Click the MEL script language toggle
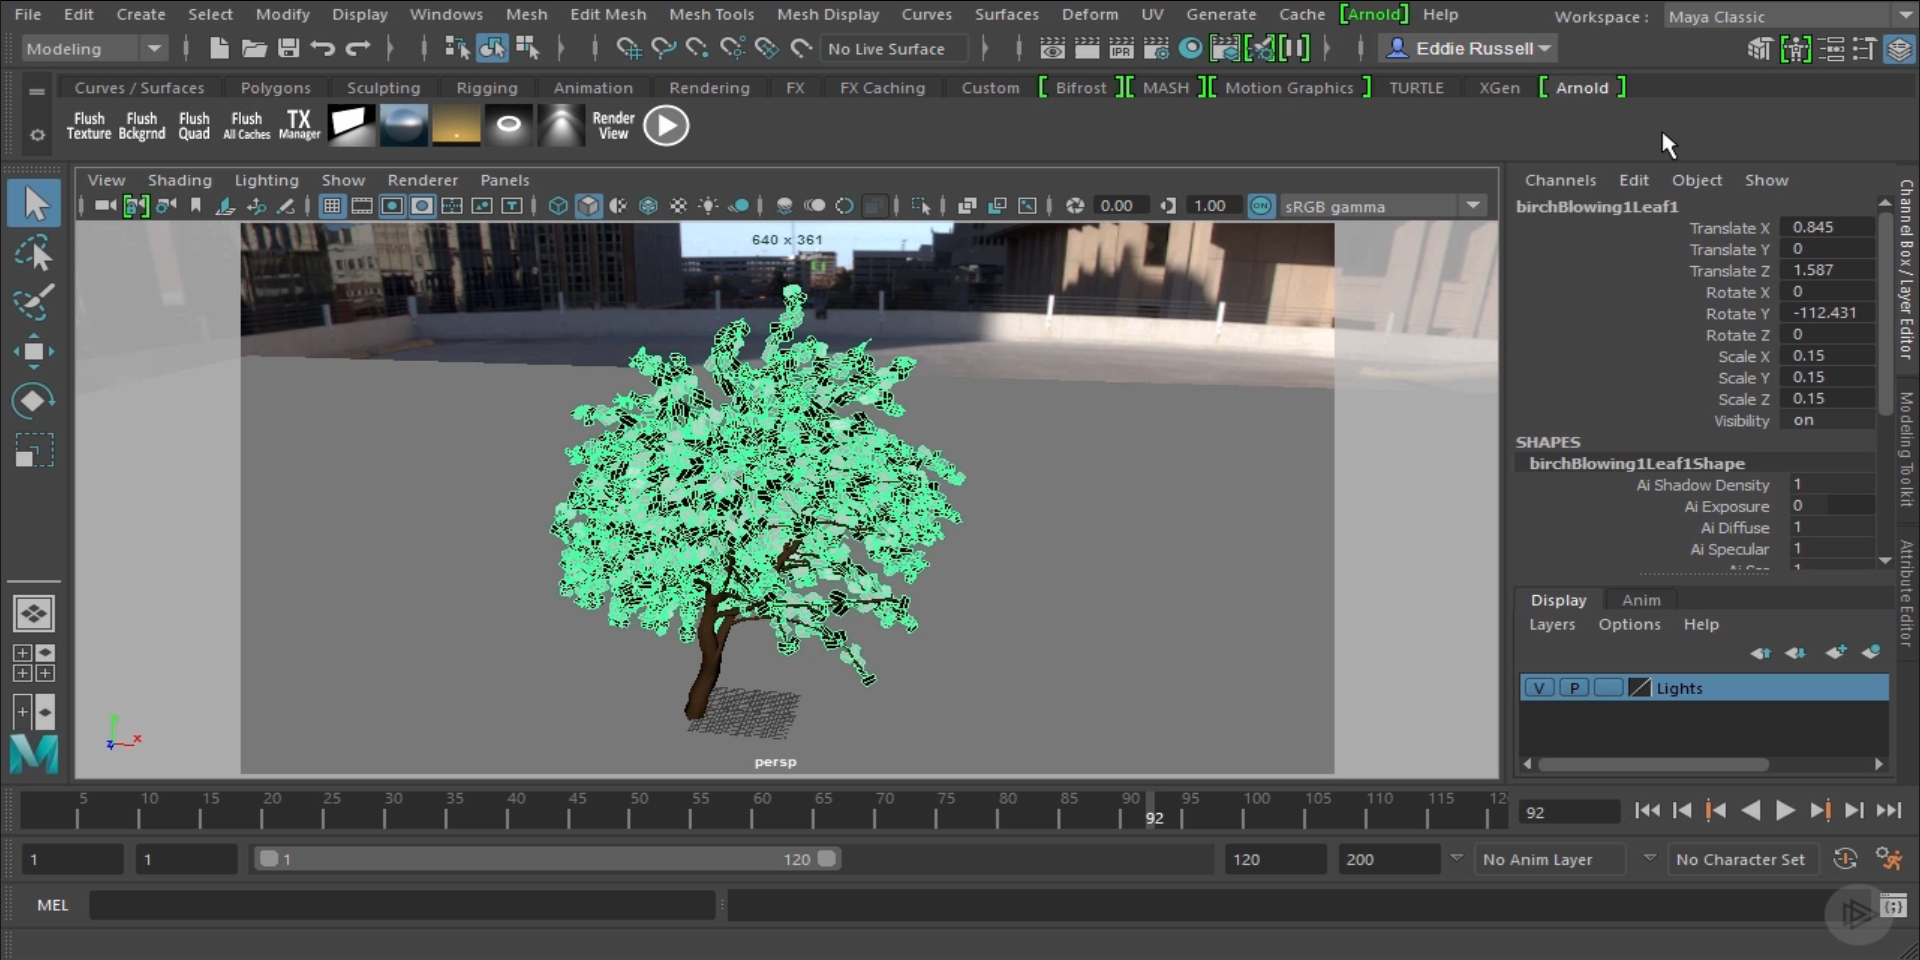This screenshot has height=960, width=1920. click(x=53, y=905)
